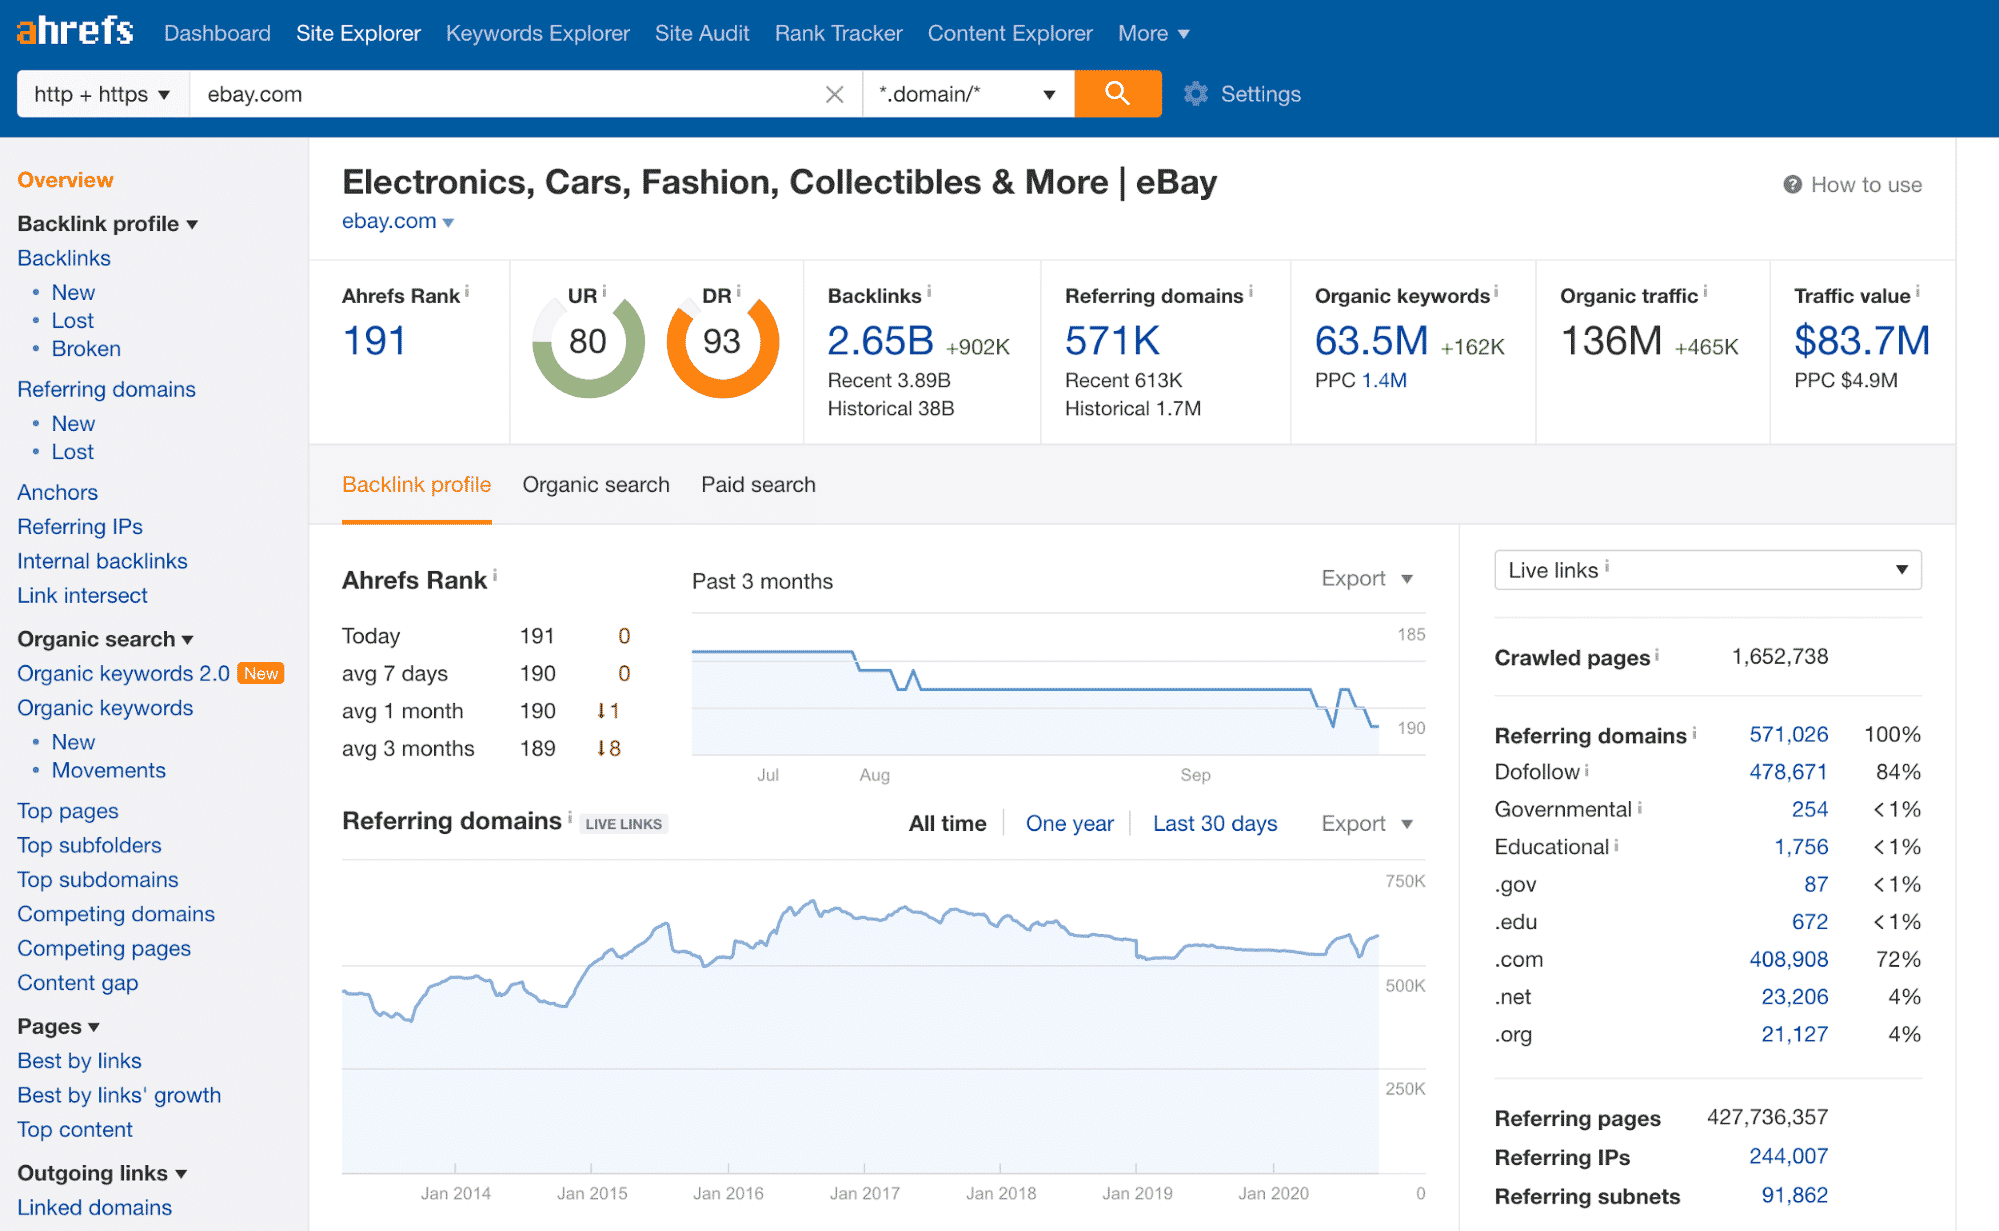Image resolution: width=1999 pixels, height=1231 pixels.
Task: Switch to the Paid search tab
Action: [757, 485]
